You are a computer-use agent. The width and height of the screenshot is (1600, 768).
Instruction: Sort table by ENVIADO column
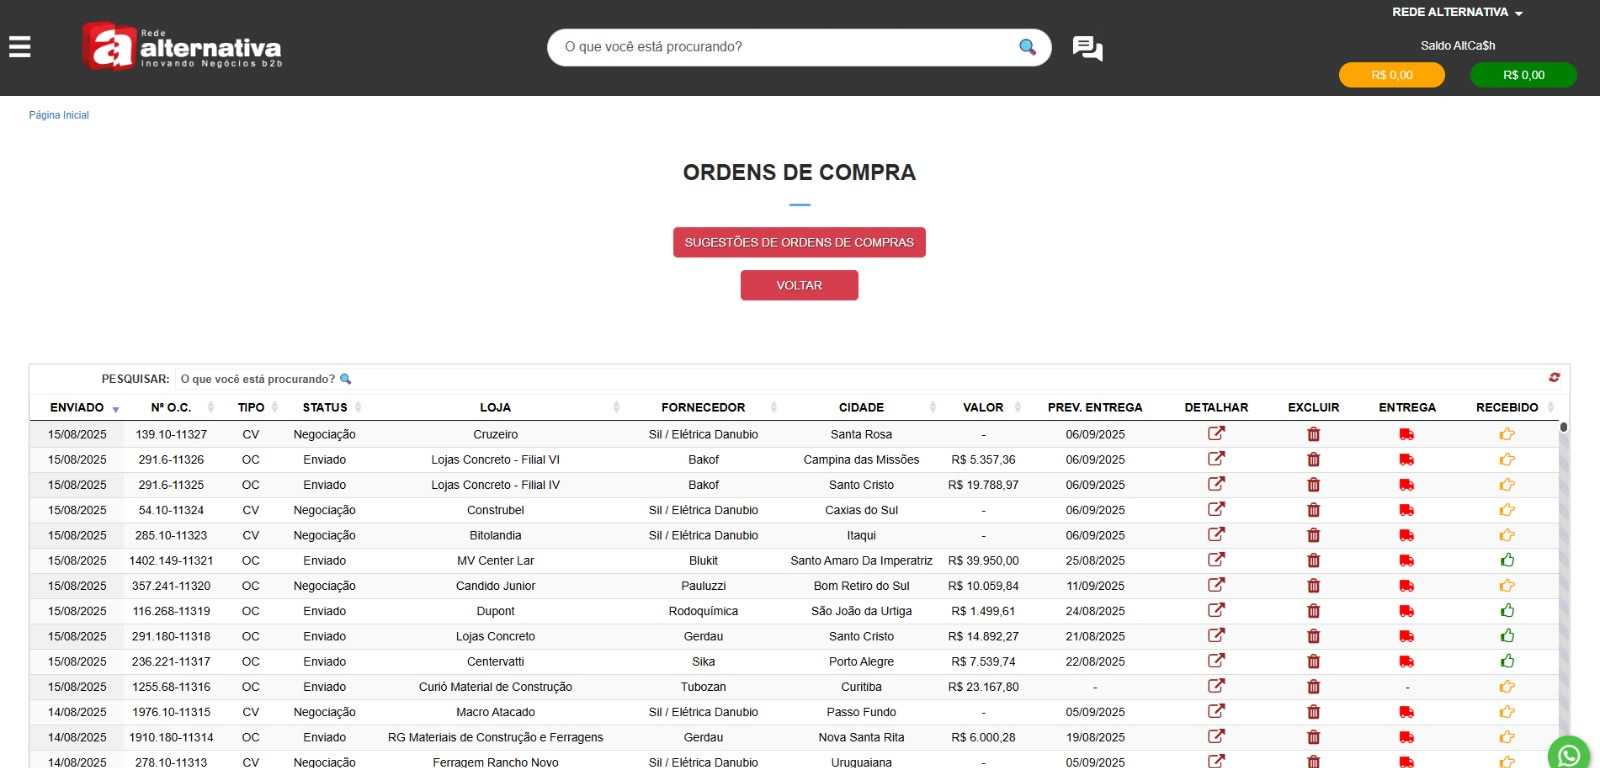tap(78, 407)
